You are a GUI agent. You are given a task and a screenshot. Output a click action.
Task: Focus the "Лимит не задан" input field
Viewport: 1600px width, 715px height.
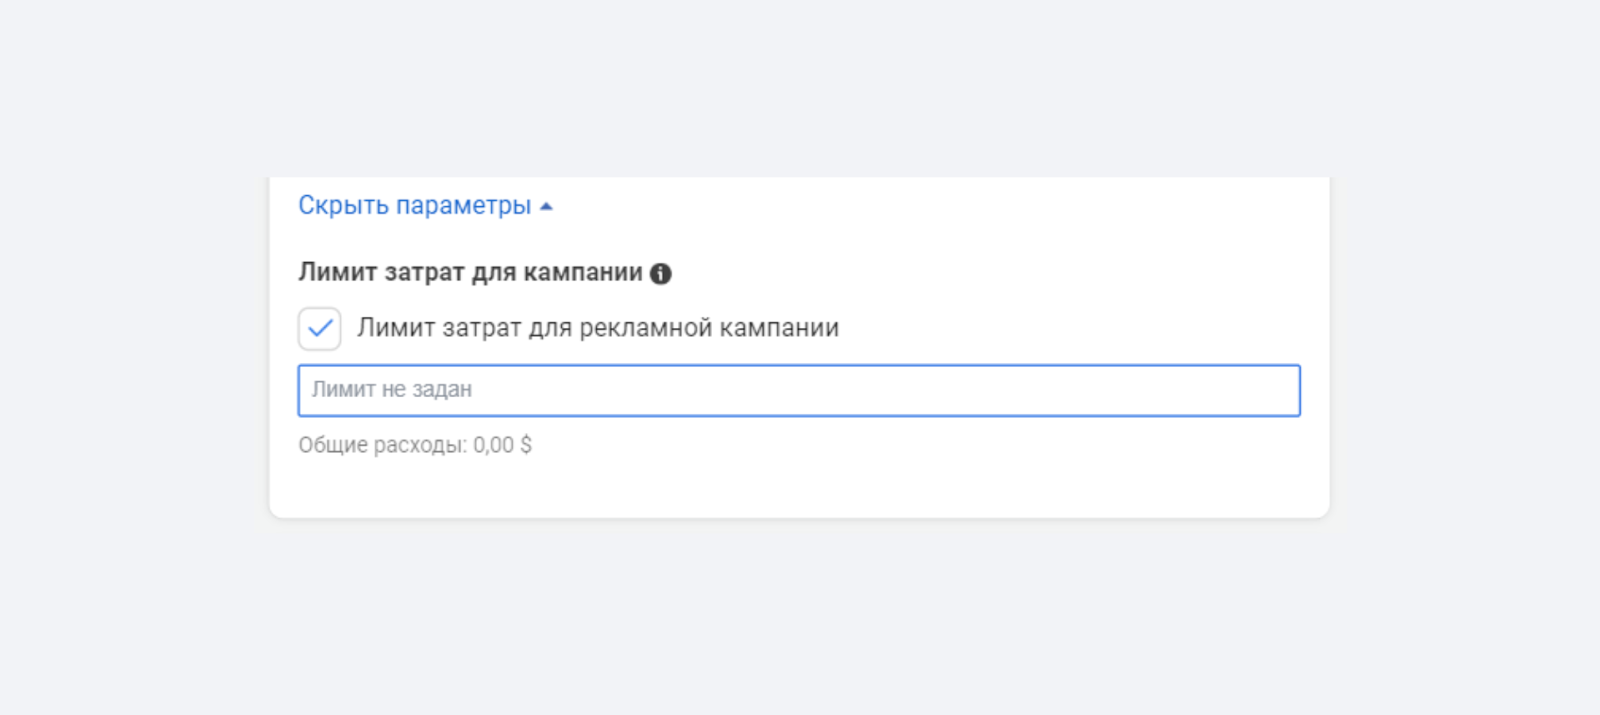798,390
